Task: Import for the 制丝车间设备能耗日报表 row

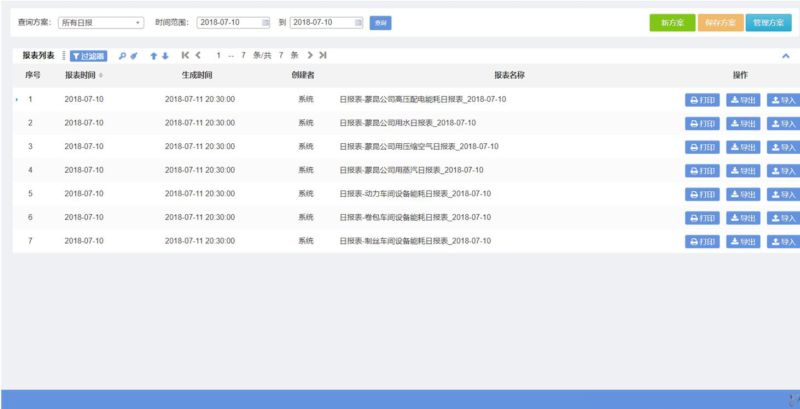Action: click(x=782, y=242)
